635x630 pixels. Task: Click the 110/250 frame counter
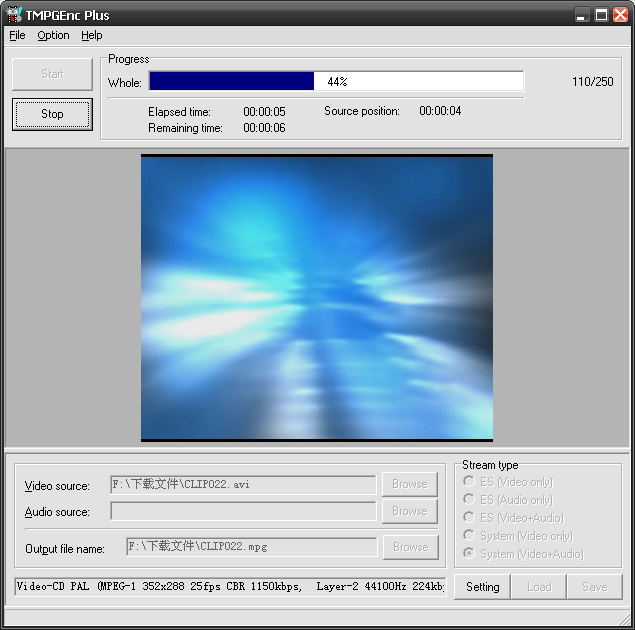click(592, 82)
